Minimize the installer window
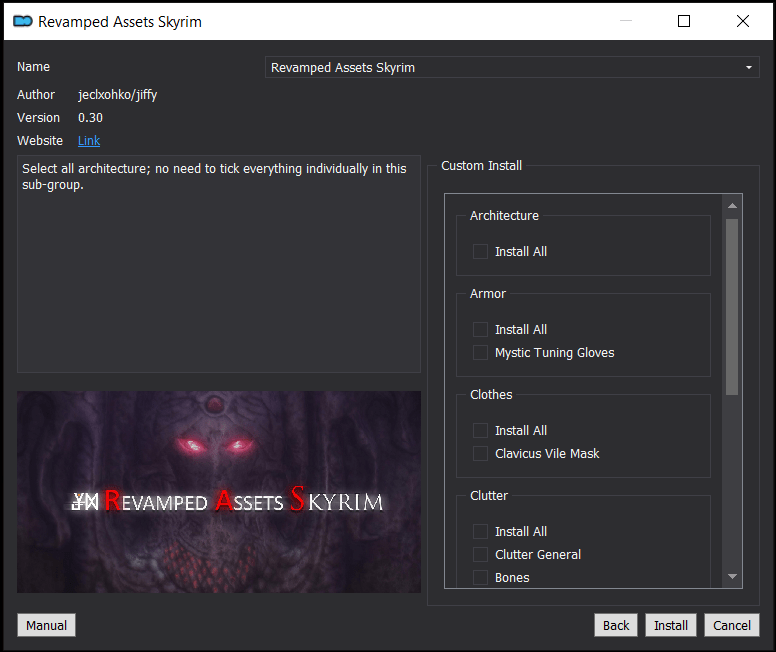 pos(626,21)
